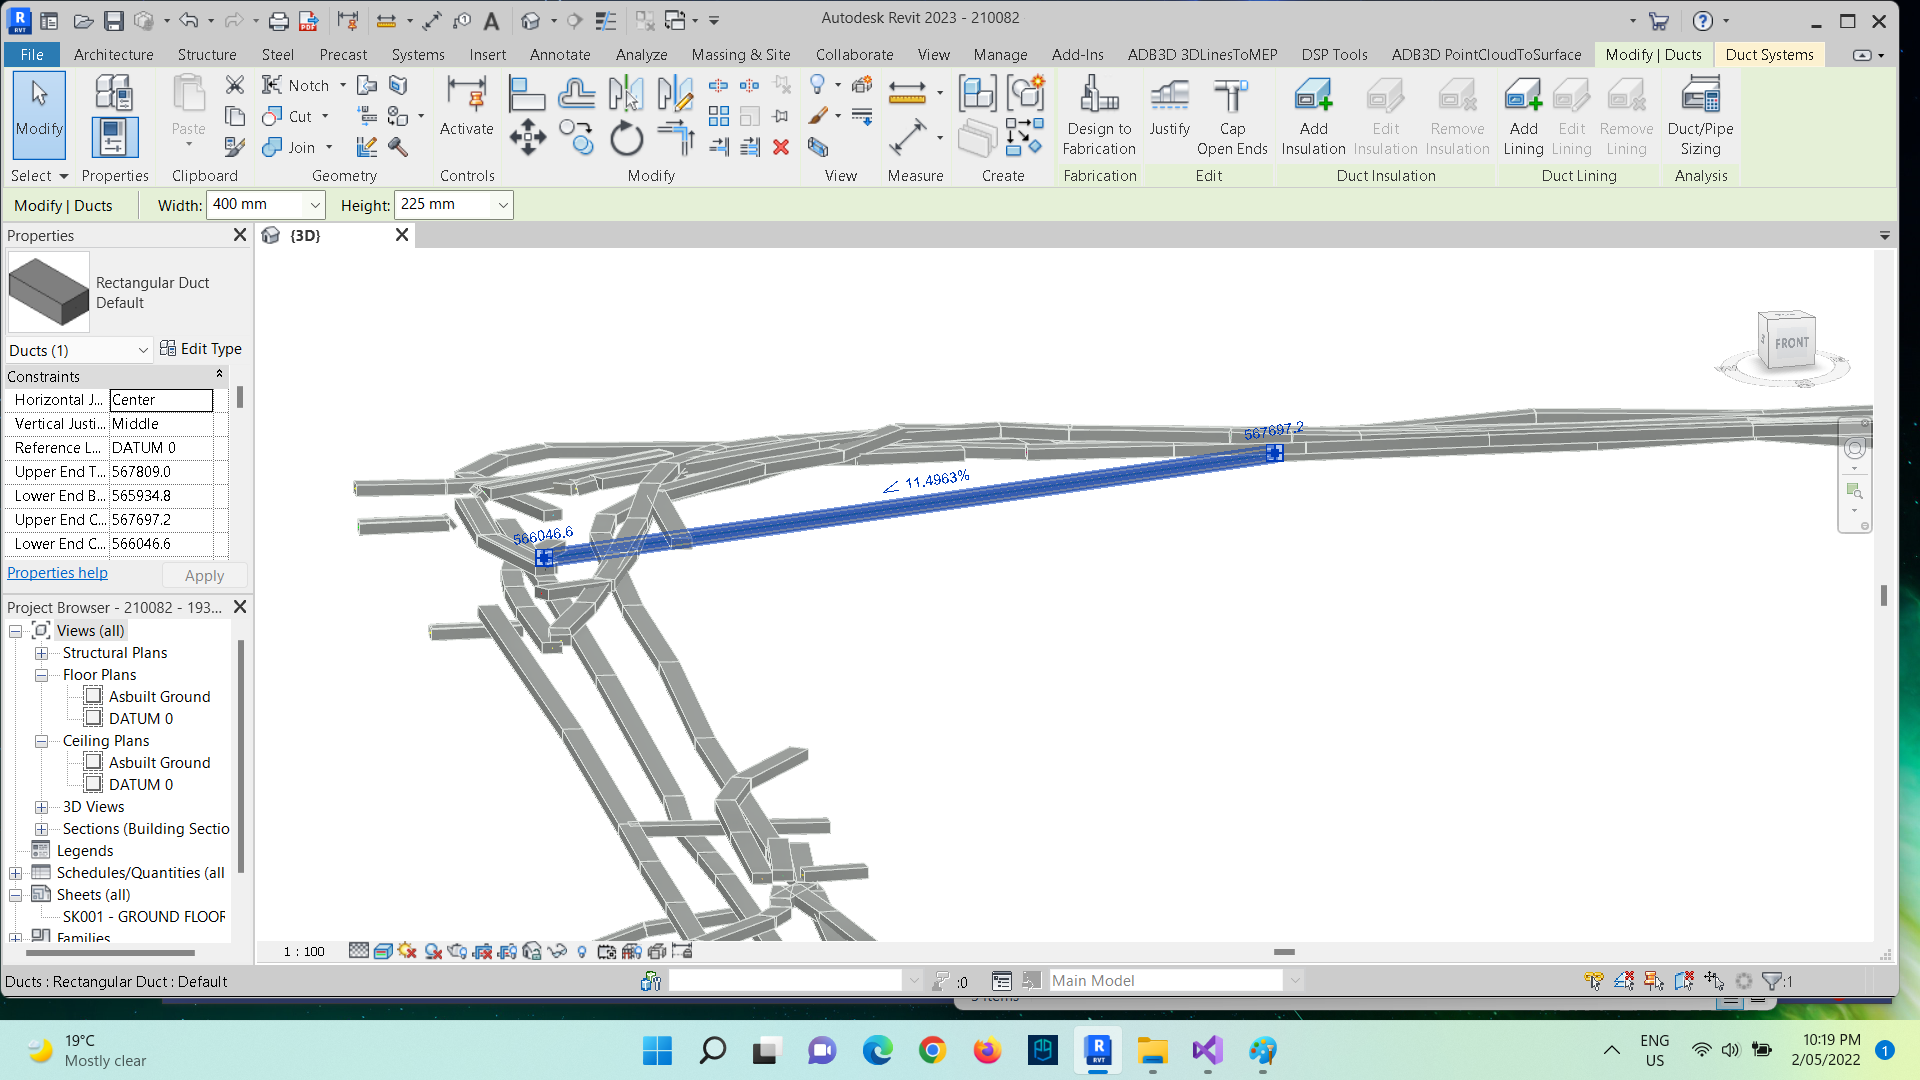Screen dimensions: 1920x1080
Task: Click the red Delete X icon
Action: [781, 148]
